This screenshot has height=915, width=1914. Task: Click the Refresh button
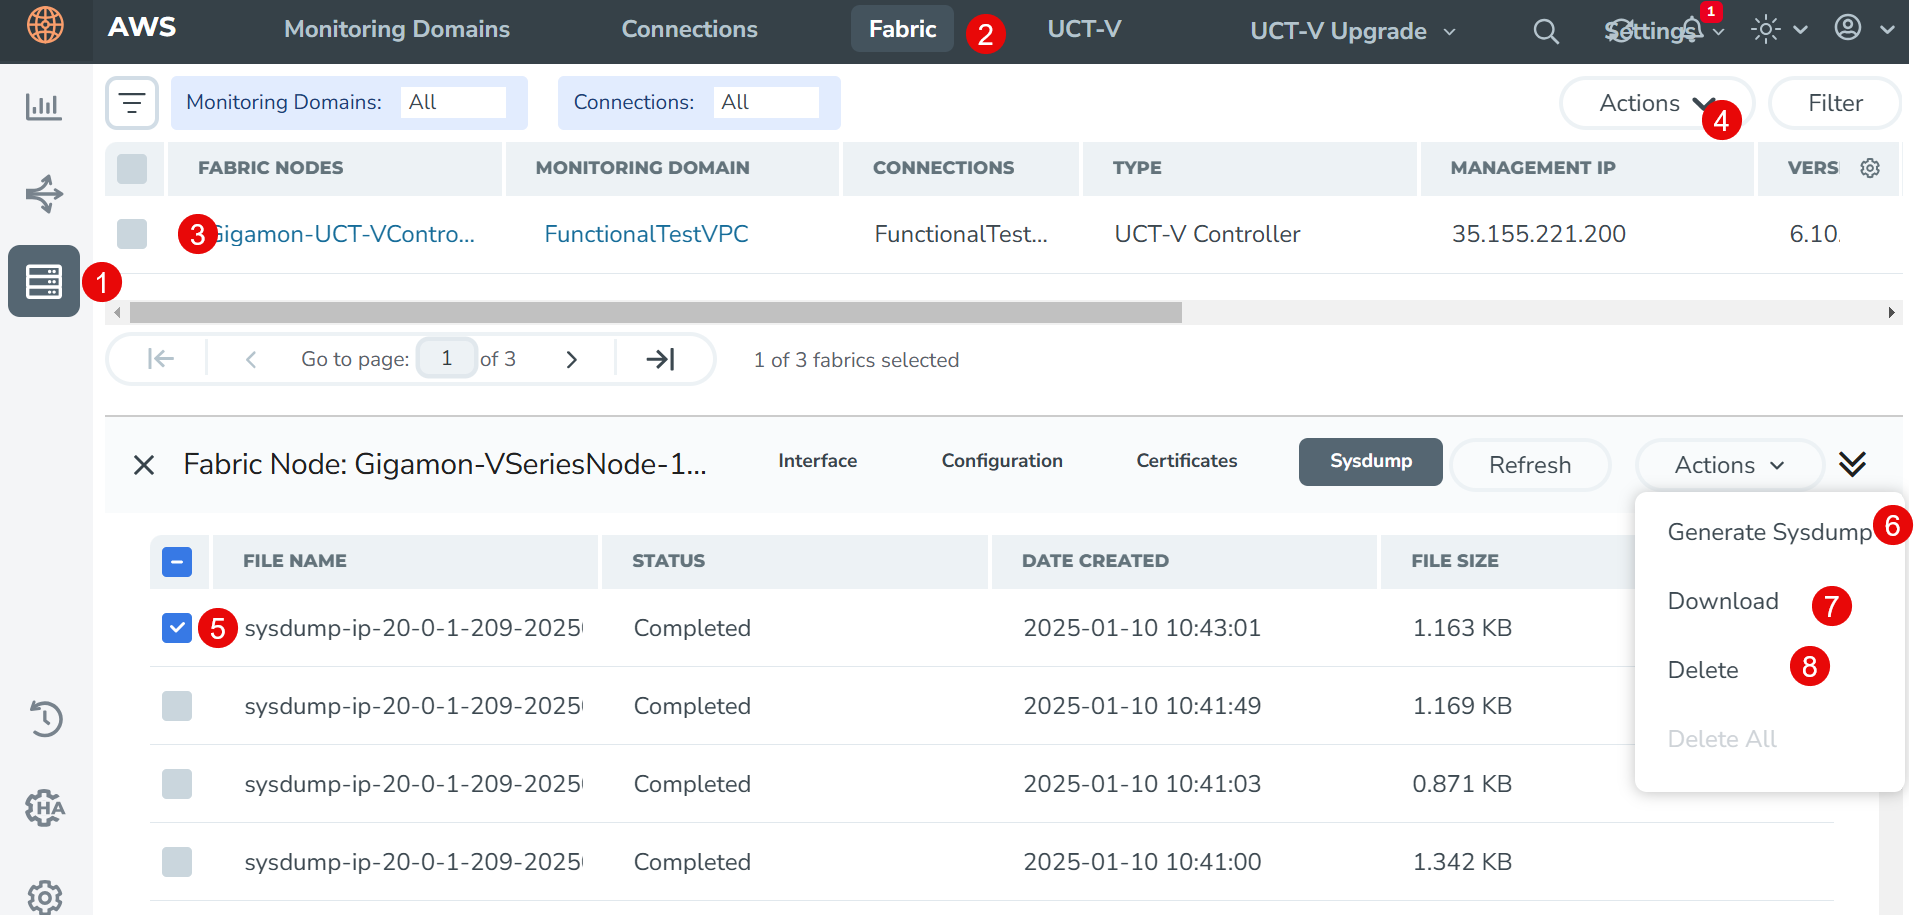click(1529, 465)
